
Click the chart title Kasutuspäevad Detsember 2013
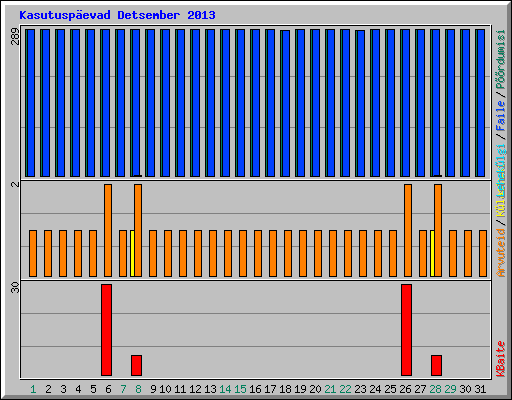[x=117, y=15]
